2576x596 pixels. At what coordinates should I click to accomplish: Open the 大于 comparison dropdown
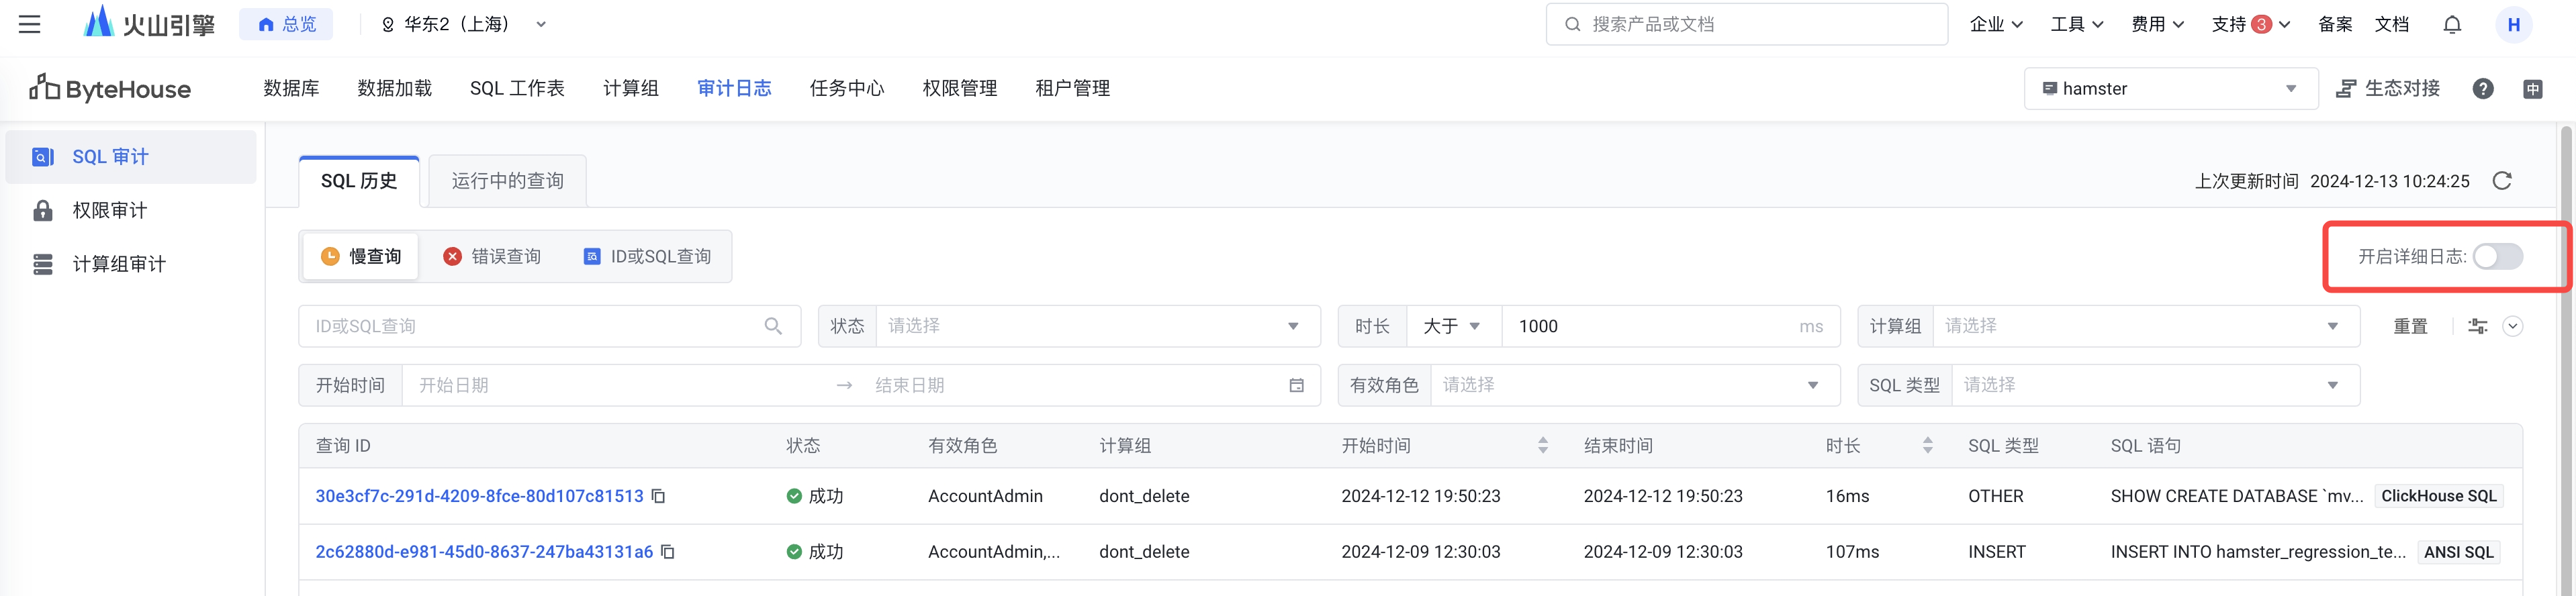(x=1453, y=326)
